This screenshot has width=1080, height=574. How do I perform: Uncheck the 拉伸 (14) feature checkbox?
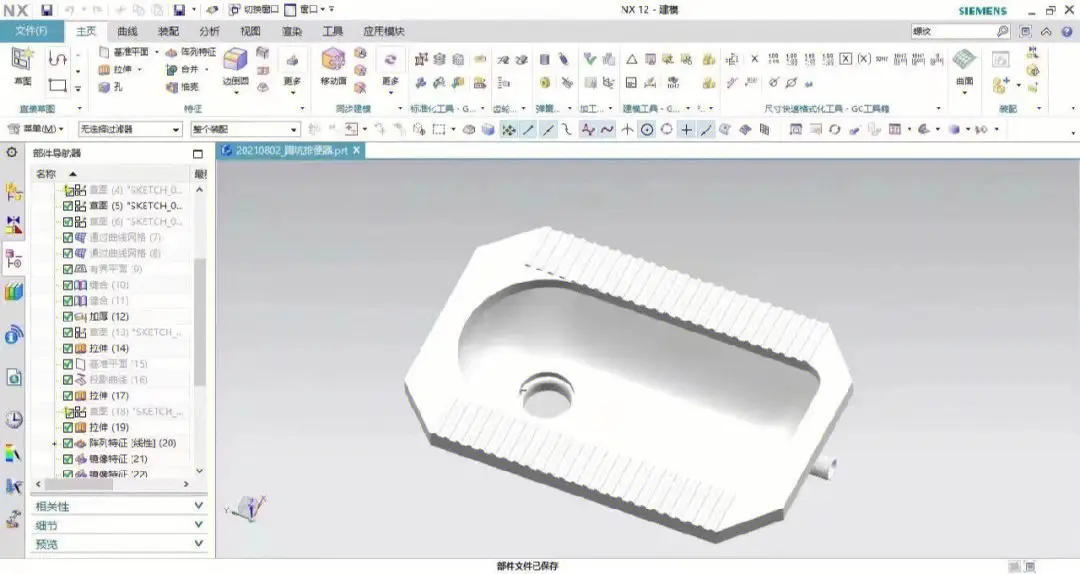68,348
